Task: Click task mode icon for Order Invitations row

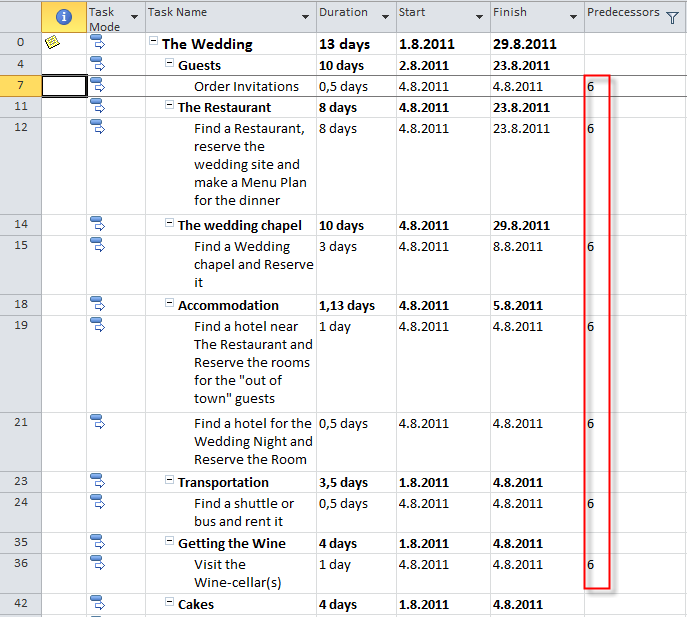Action: click(98, 87)
